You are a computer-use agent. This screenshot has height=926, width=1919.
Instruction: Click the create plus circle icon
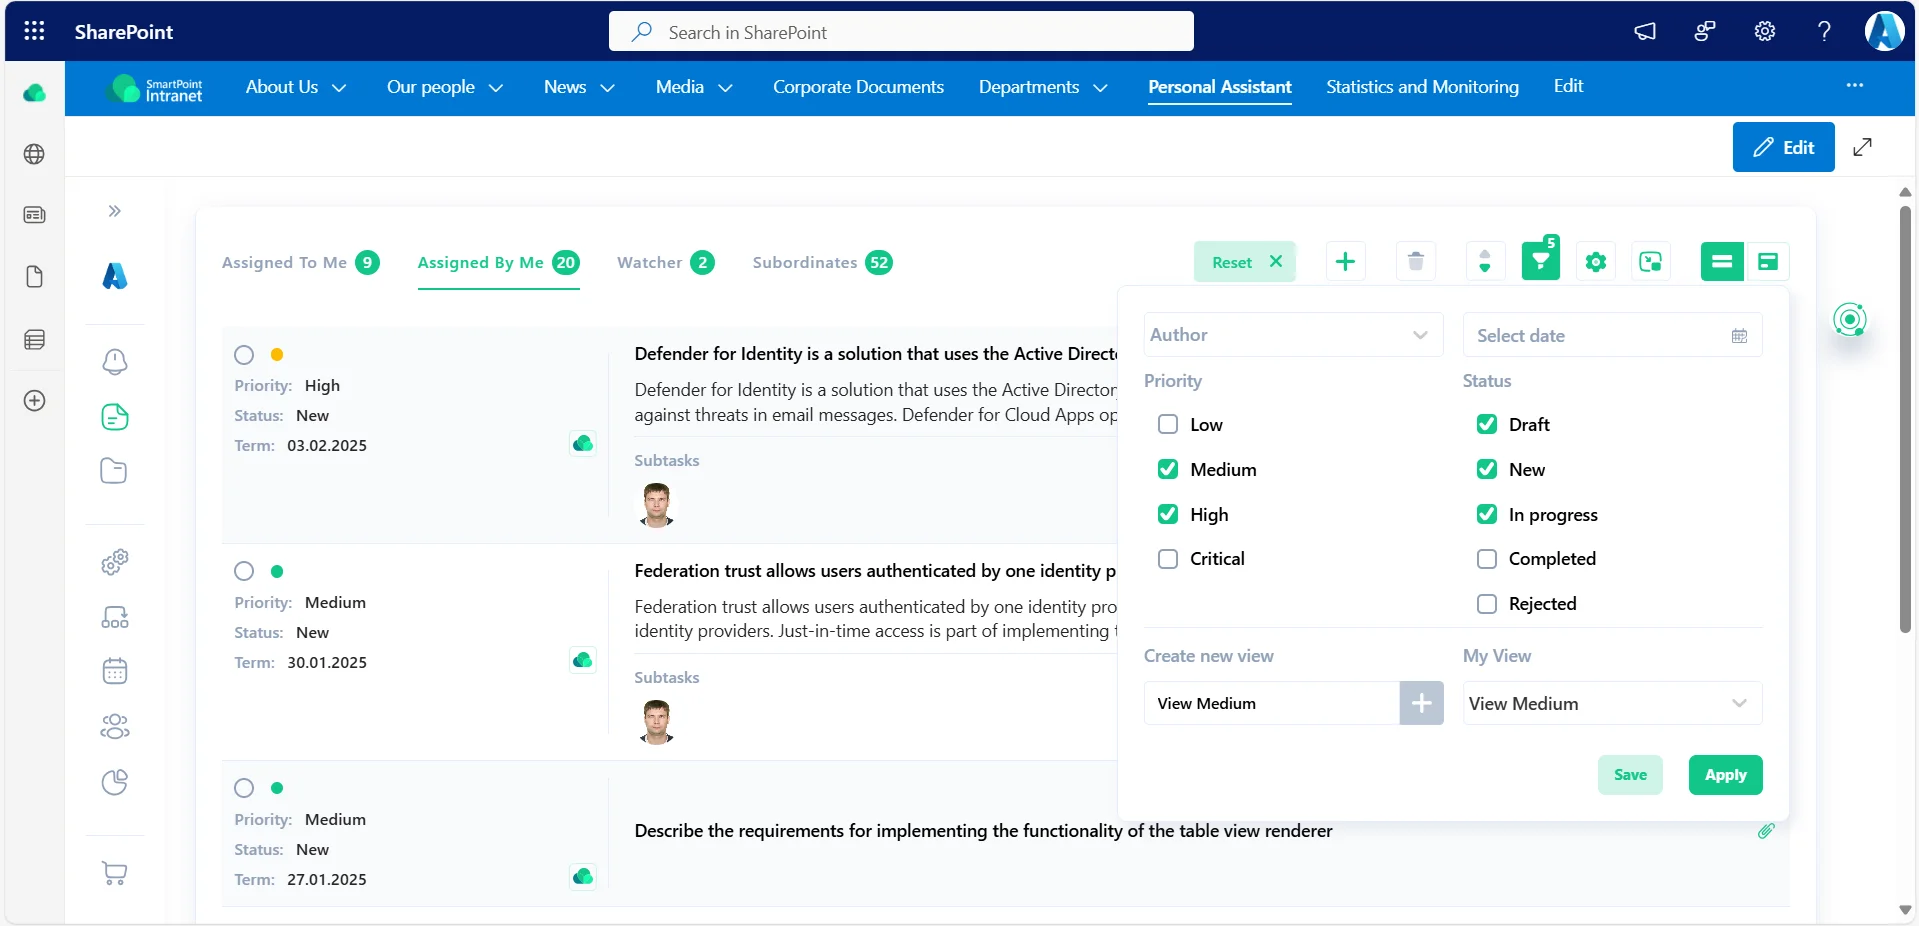click(34, 401)
